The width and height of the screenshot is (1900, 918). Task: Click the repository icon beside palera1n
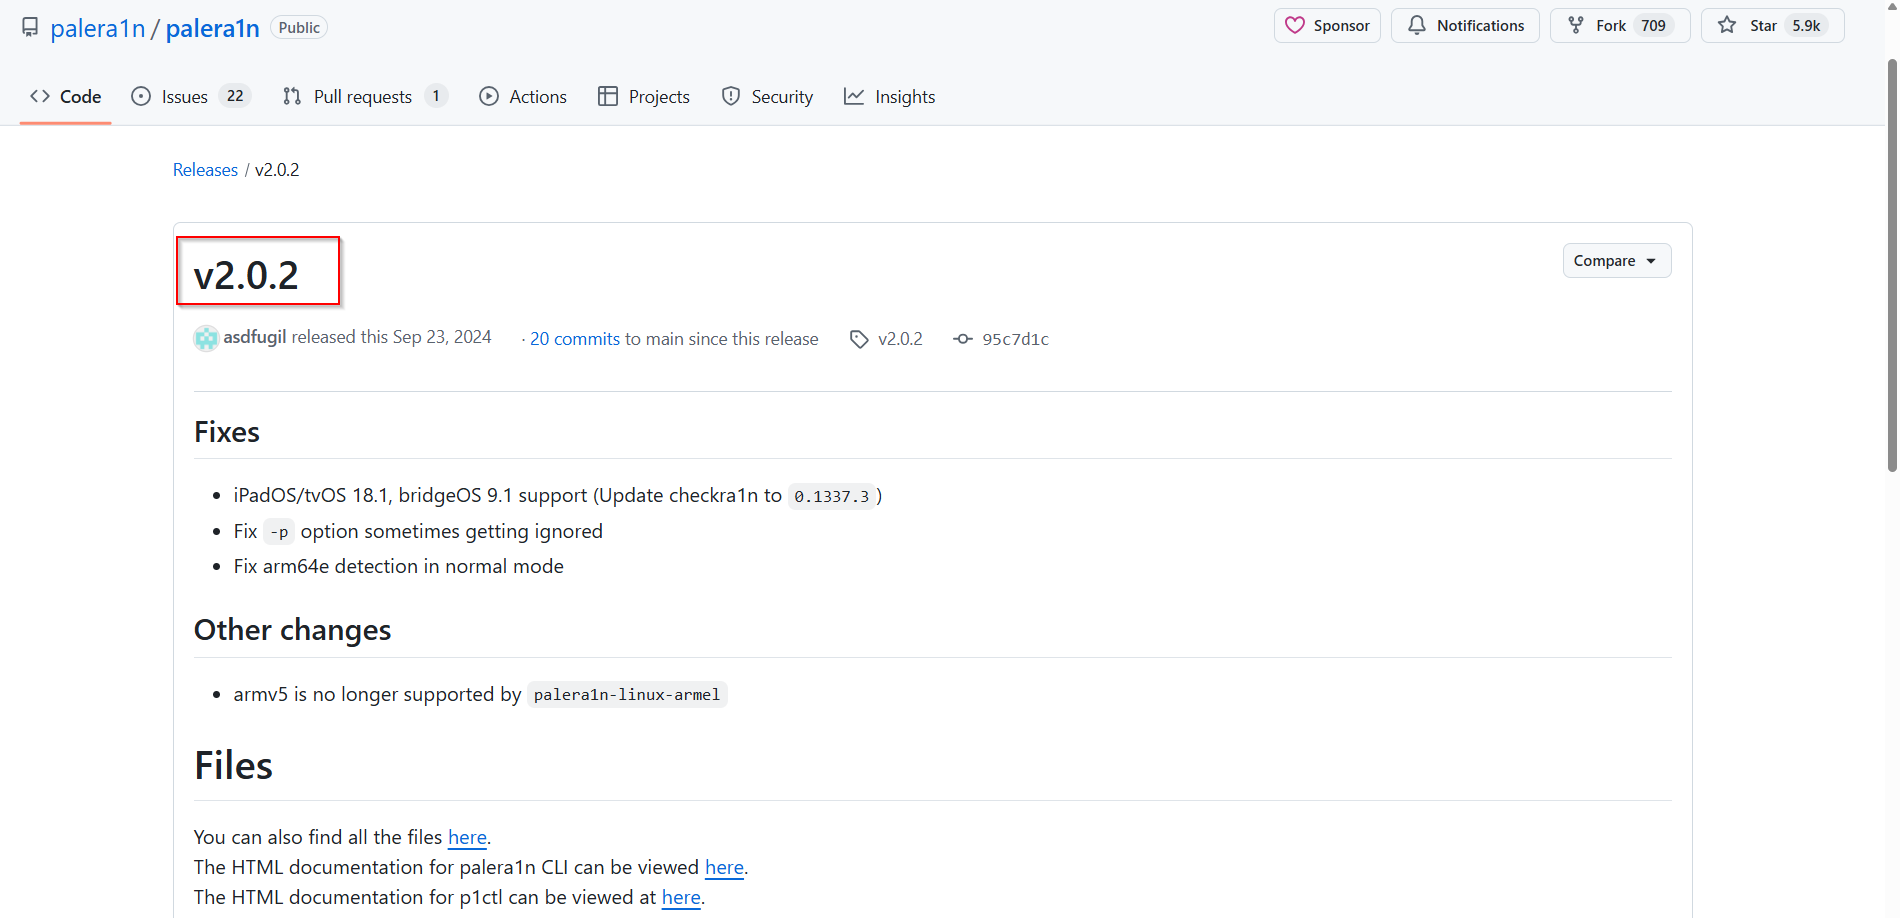(x=30, y=27)
